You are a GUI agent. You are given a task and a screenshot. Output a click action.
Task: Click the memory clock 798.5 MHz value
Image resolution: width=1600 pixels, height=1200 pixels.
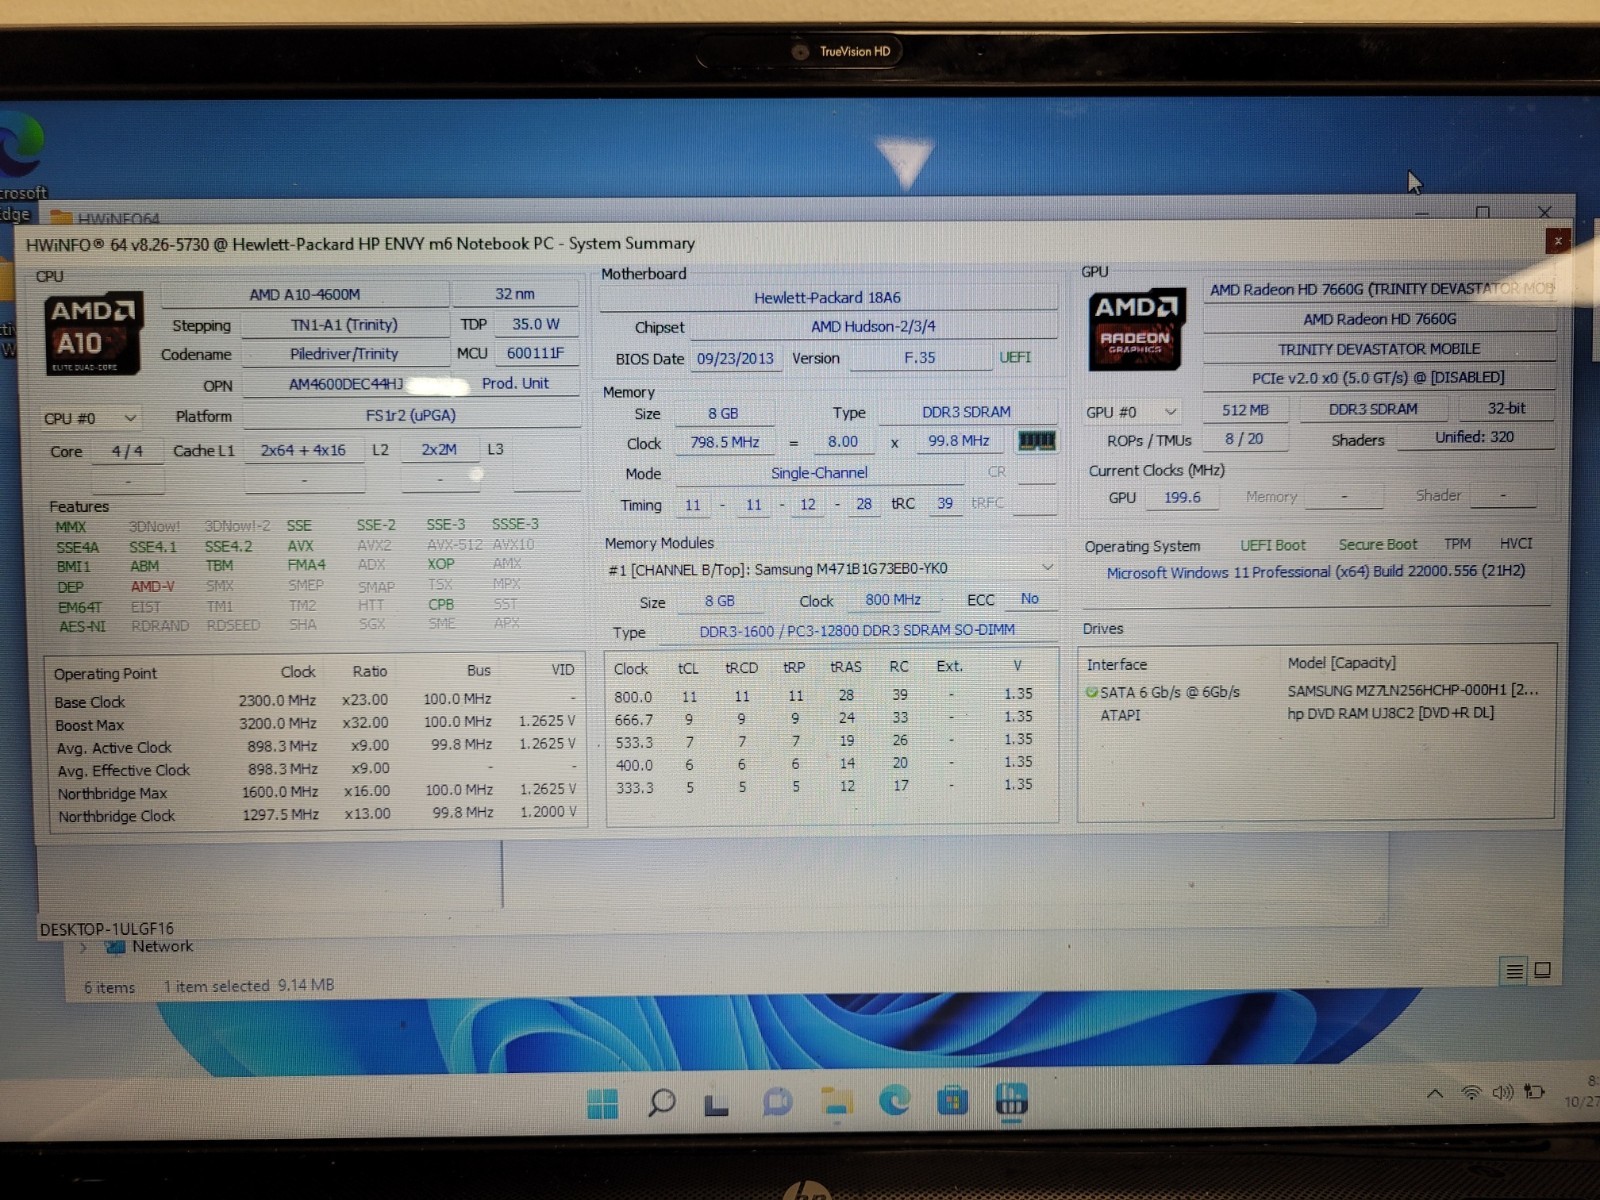tap(724, 442)
